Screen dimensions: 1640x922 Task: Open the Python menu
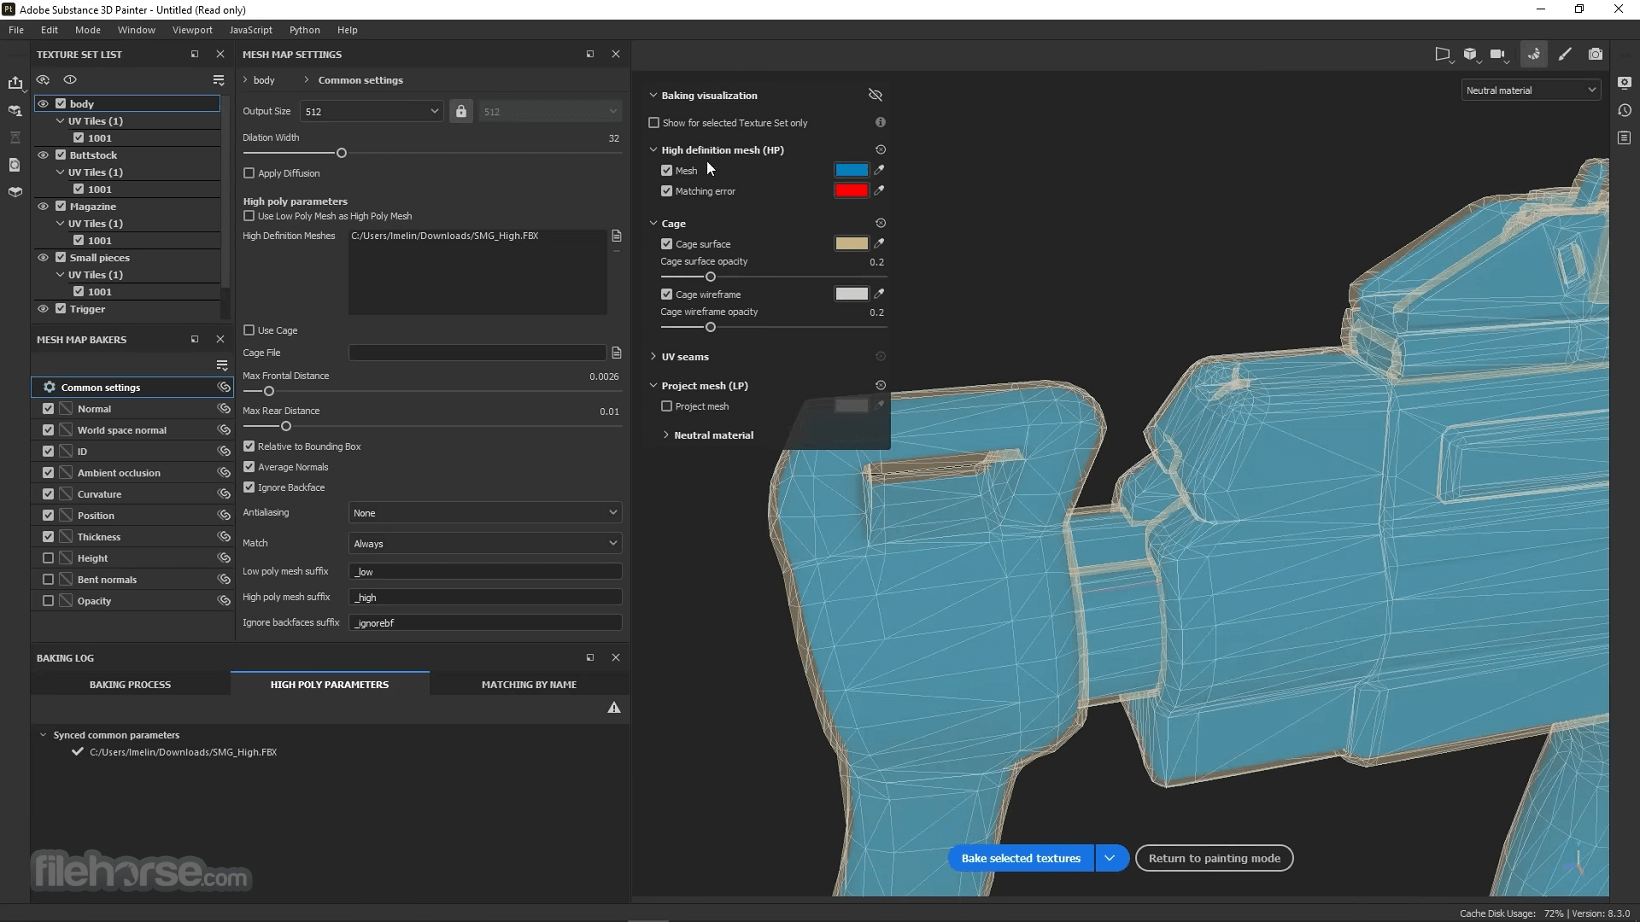pos(305,30)
